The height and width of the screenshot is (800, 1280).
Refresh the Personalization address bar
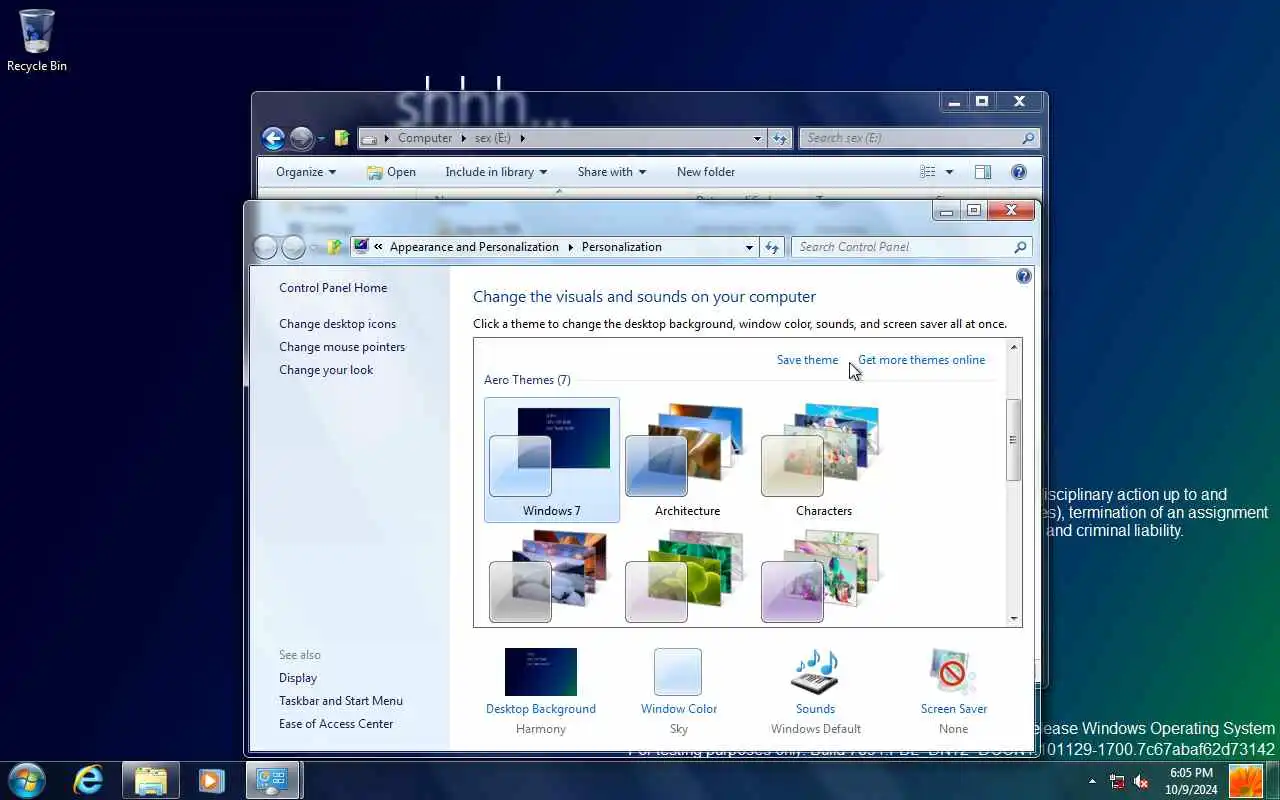(771, 247)
